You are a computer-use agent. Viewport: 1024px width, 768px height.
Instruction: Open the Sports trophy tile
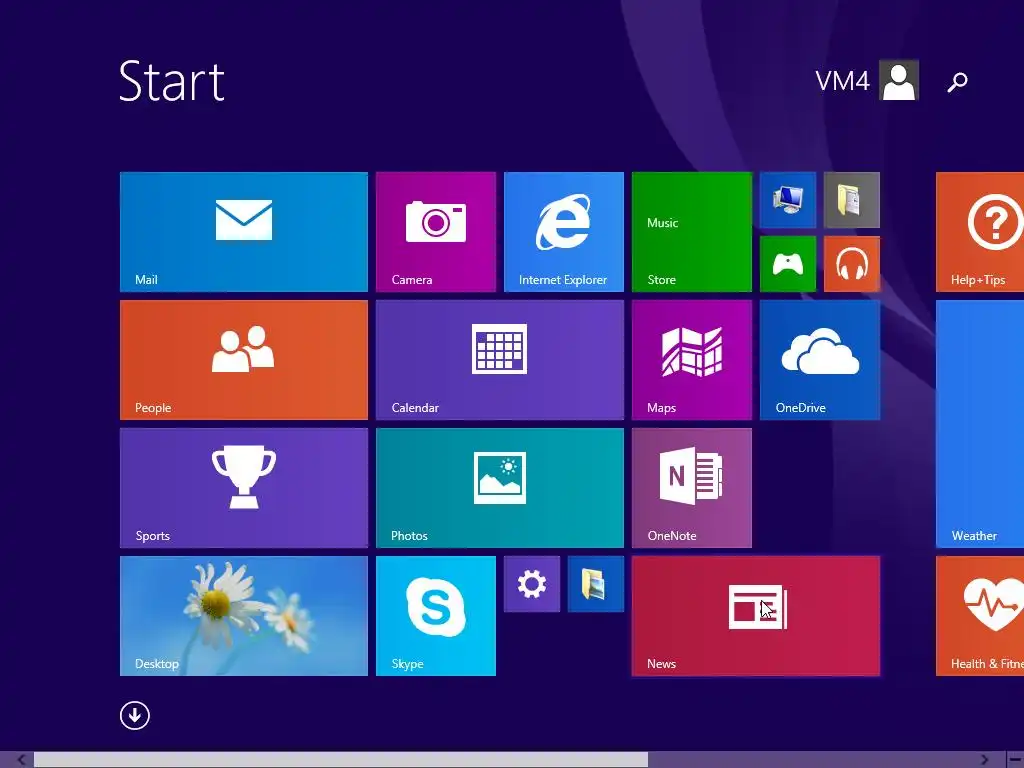pos(244,488)
